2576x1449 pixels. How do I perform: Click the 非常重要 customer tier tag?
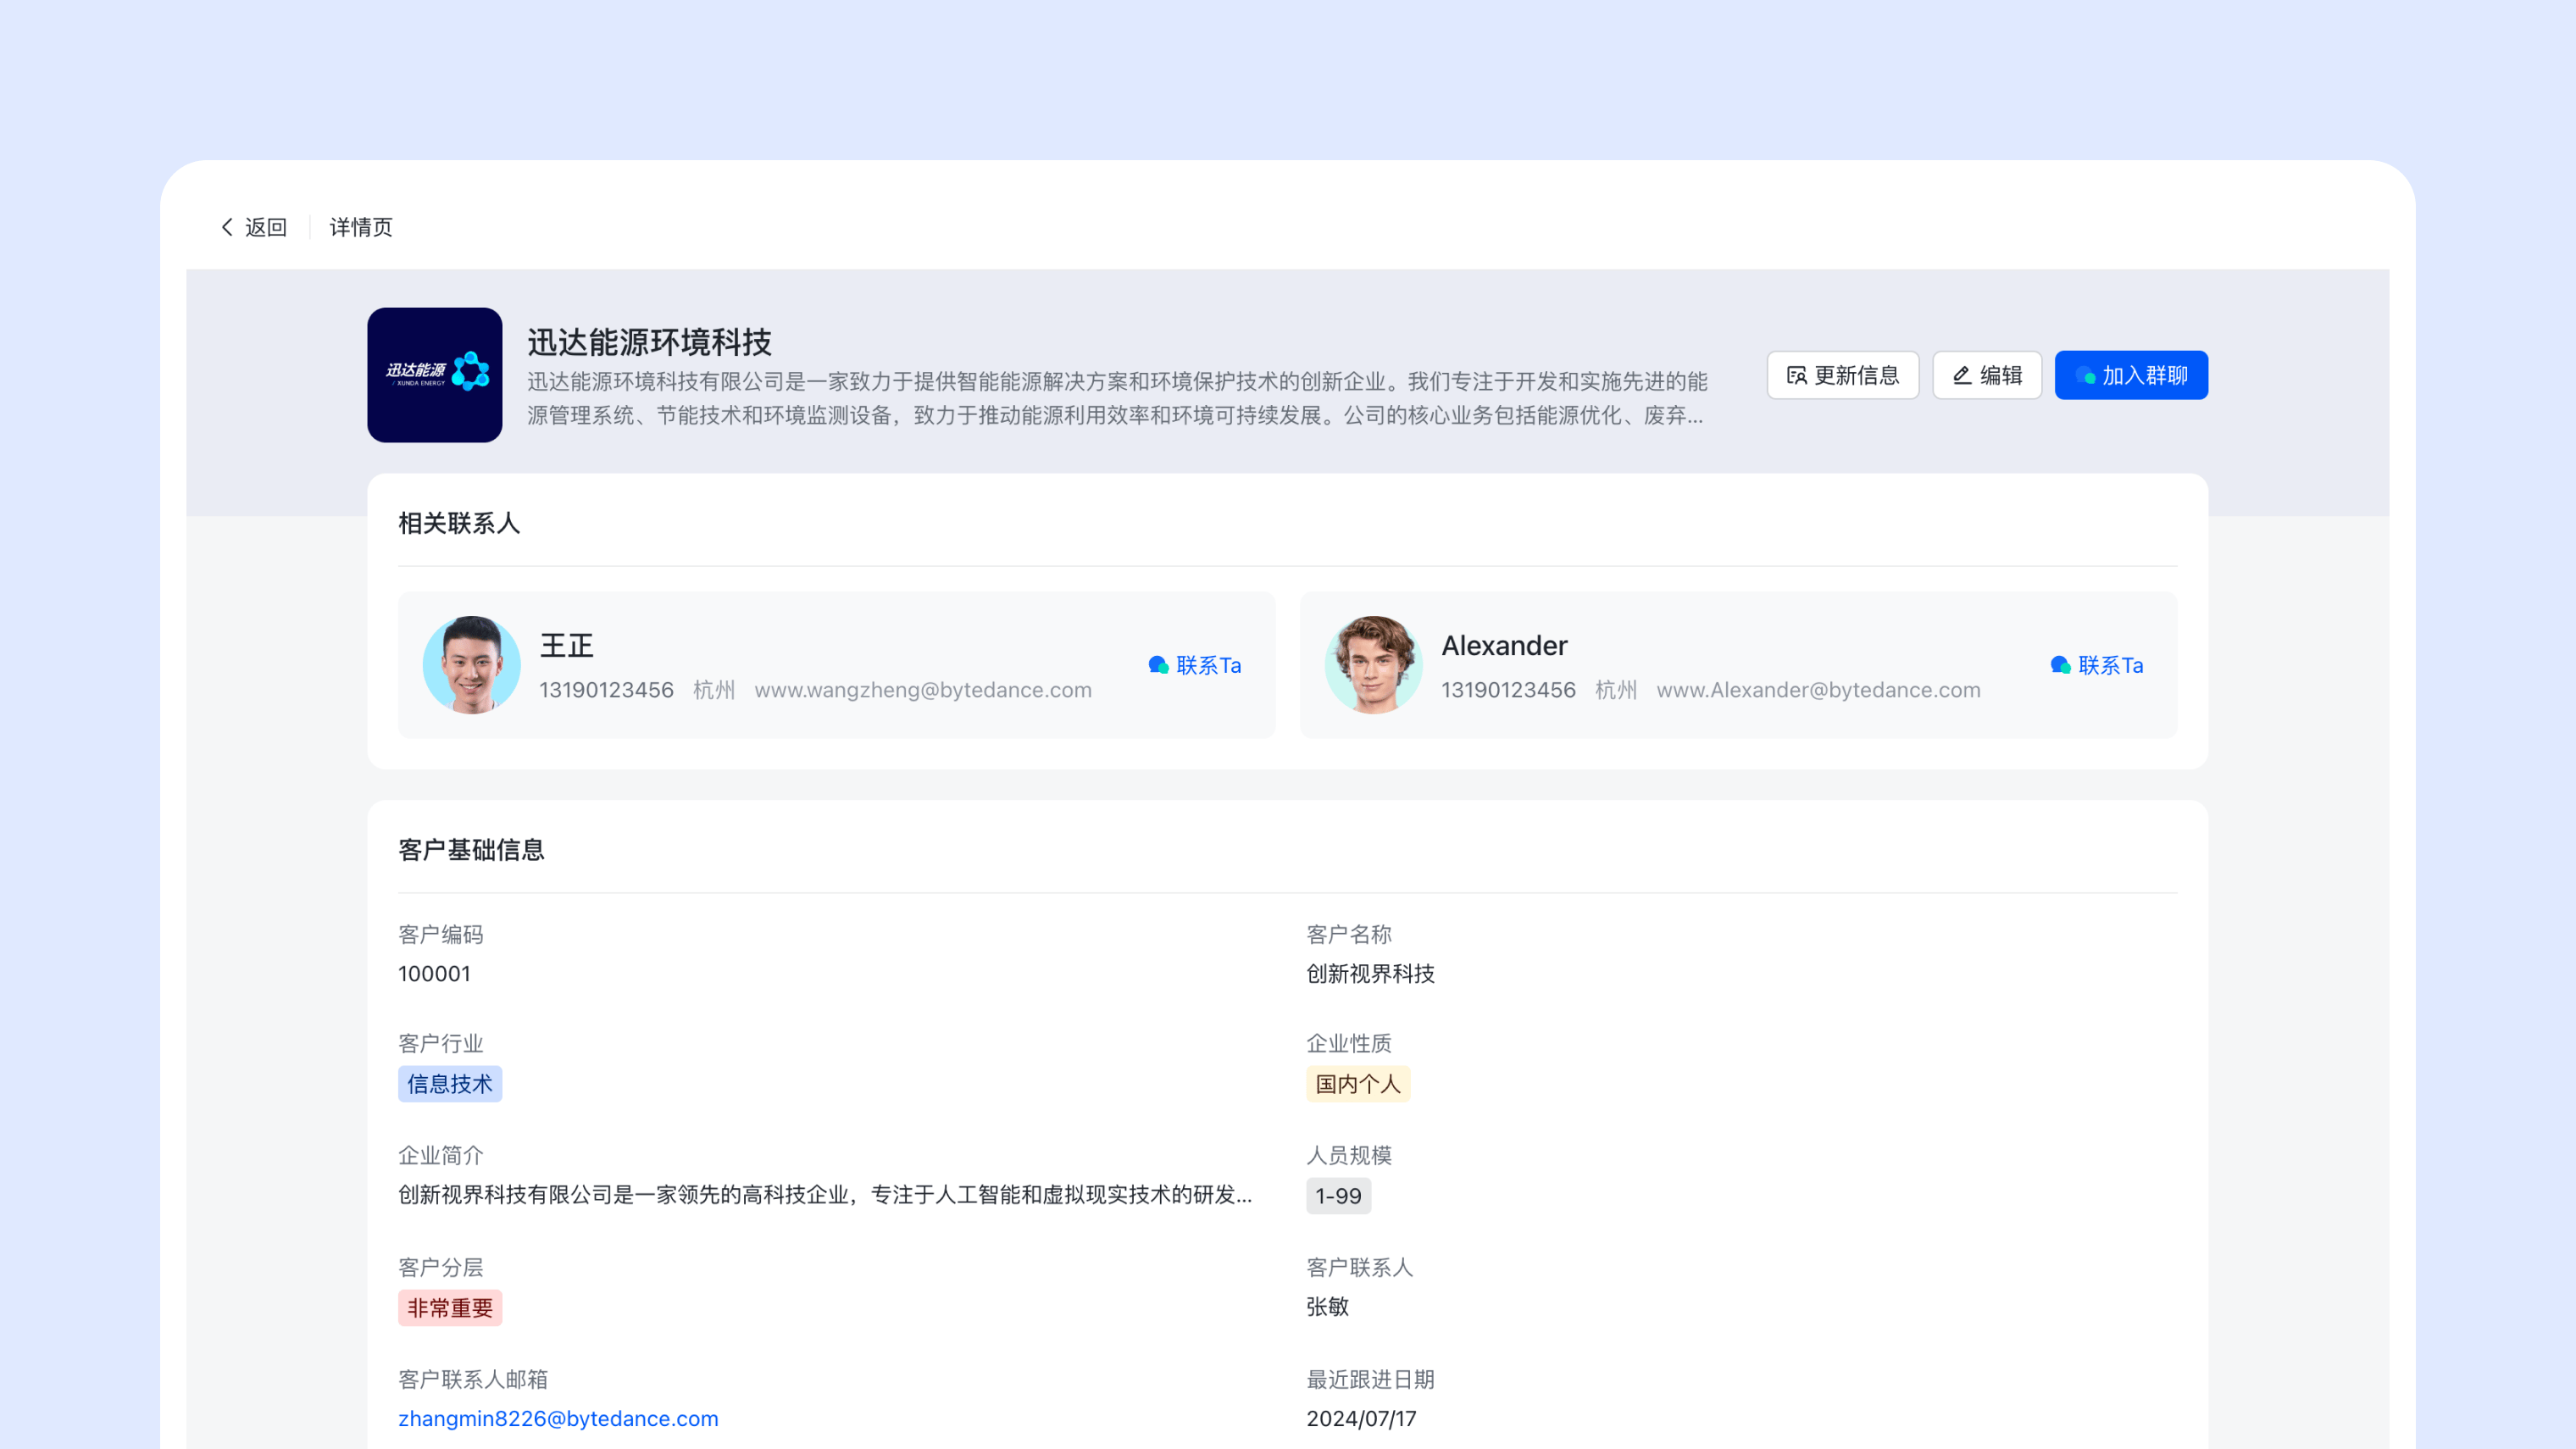pos(450,1308)
